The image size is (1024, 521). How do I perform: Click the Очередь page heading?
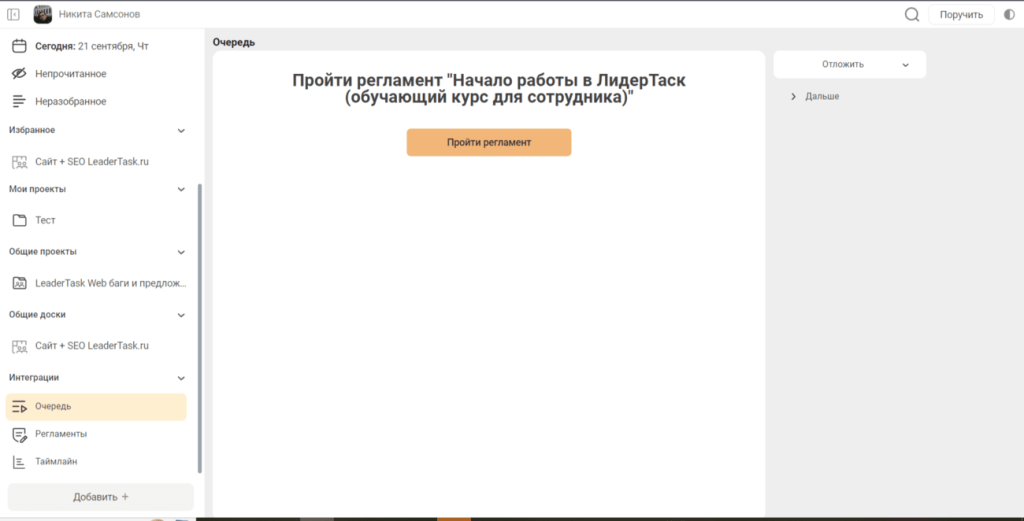[234, 42]
